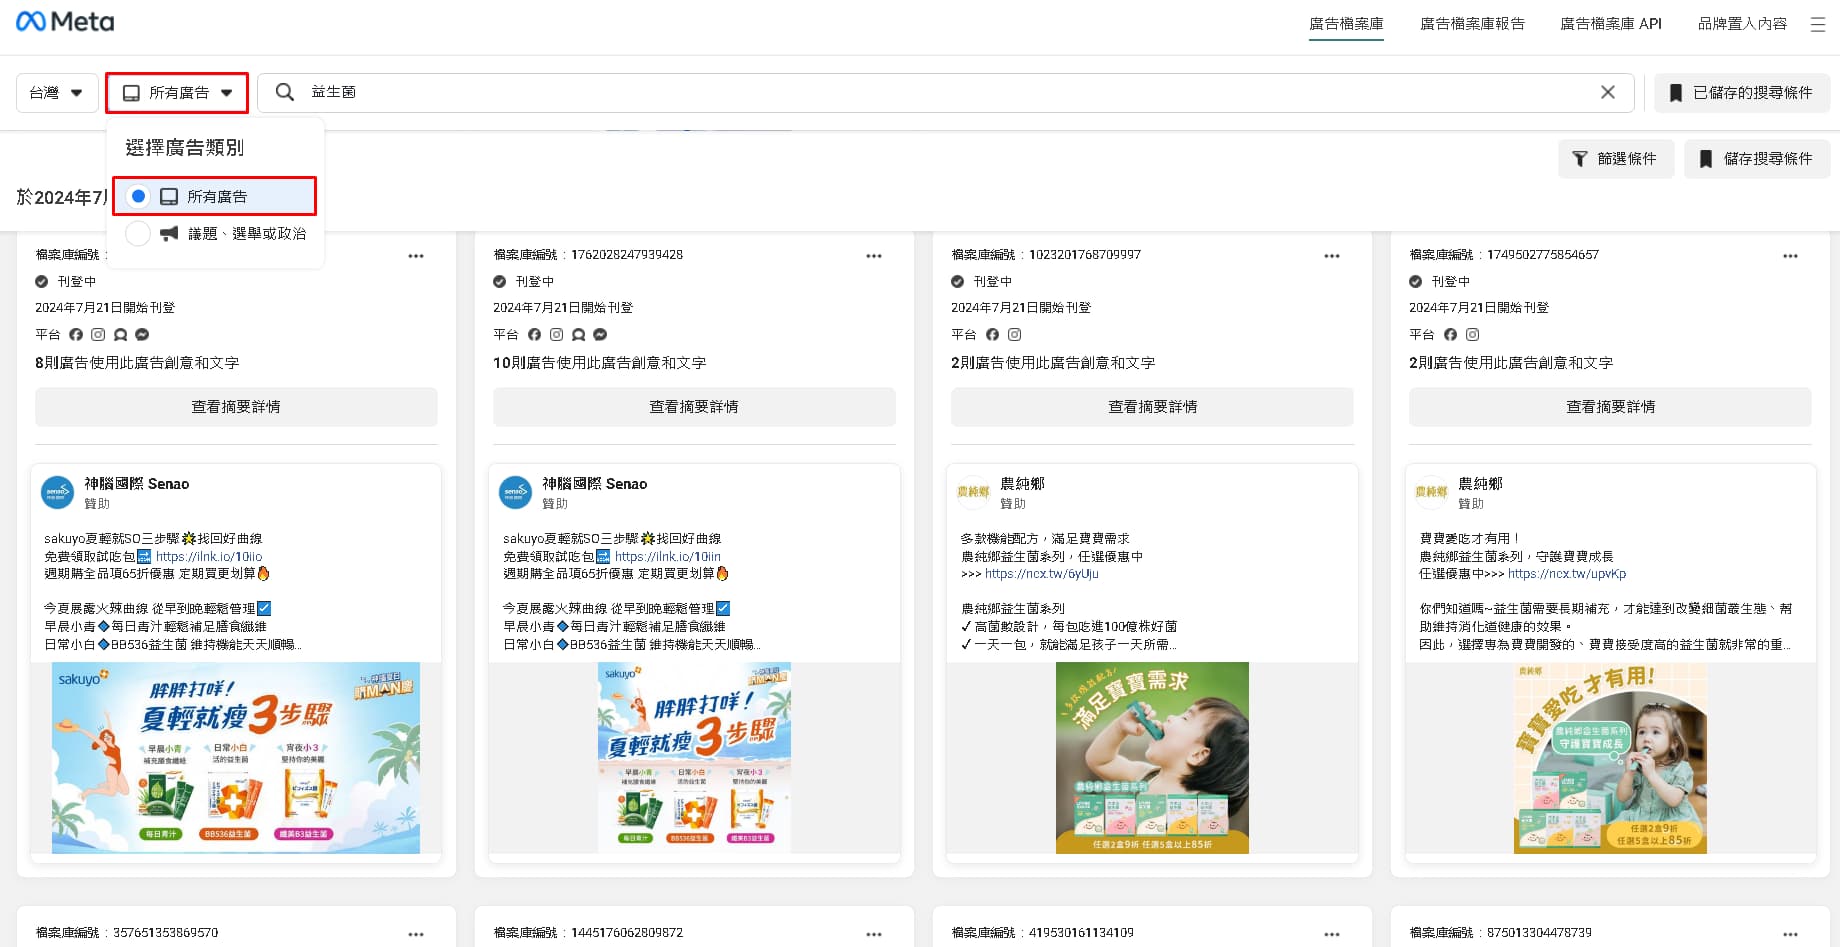Click Facebook icon on ad 1762028247939428

534,335
